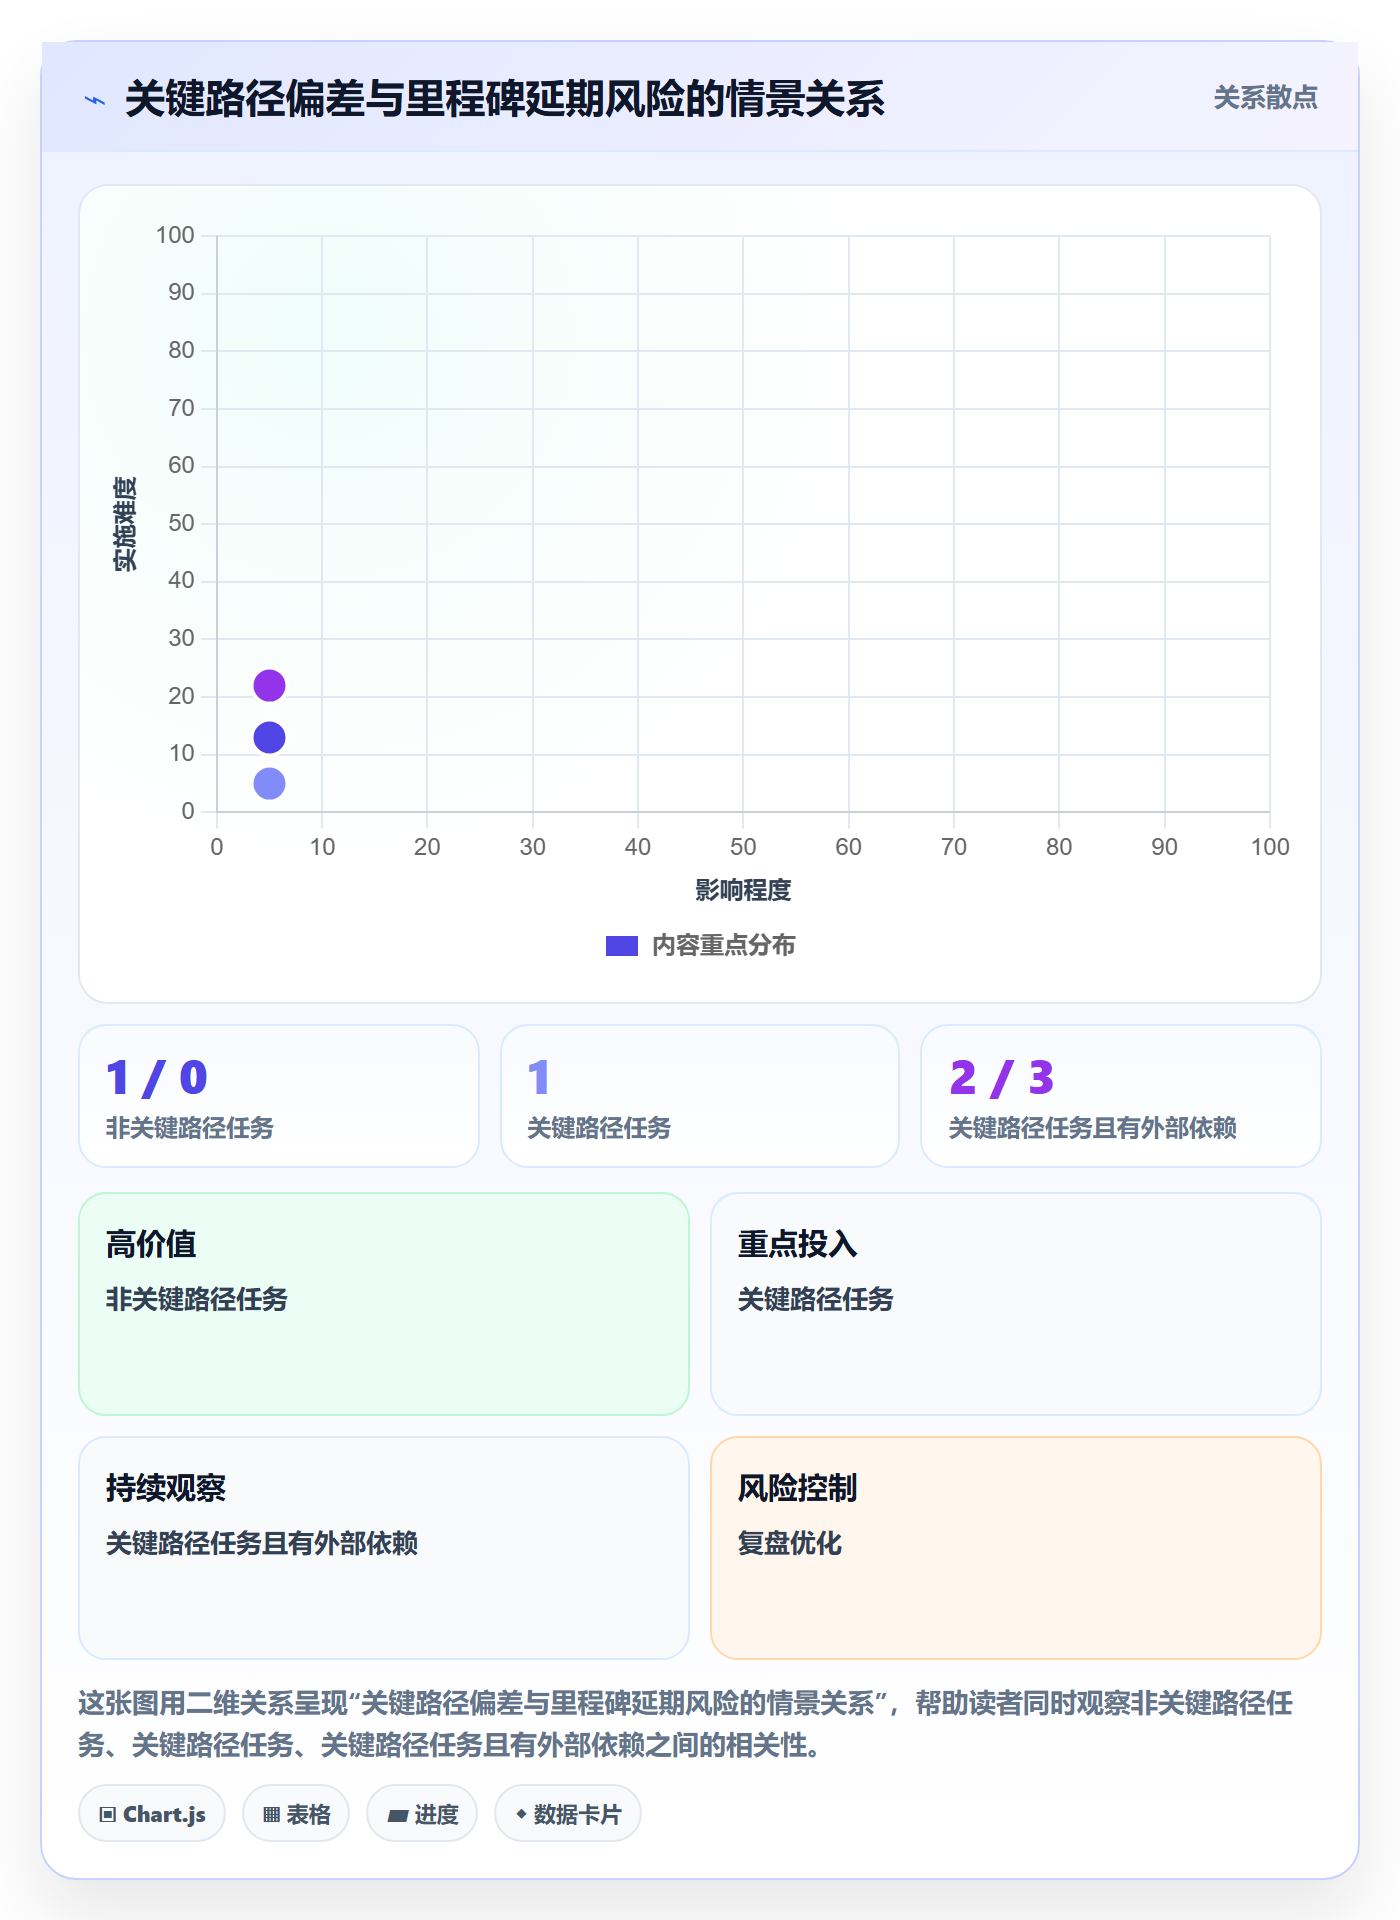This screenshot has height=1920, width=1400.
Task: Select the dark blue scatter point near 10
Action: click(269, 738)
